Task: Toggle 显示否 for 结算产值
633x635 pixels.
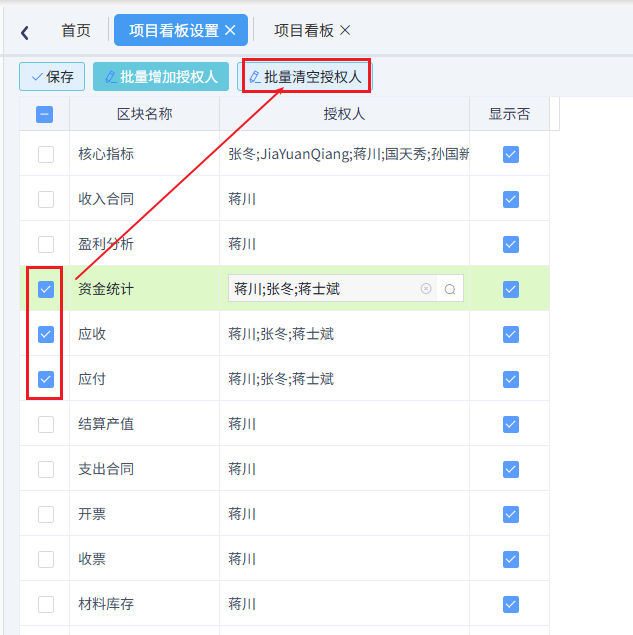Action: click(x=511, y=424)
